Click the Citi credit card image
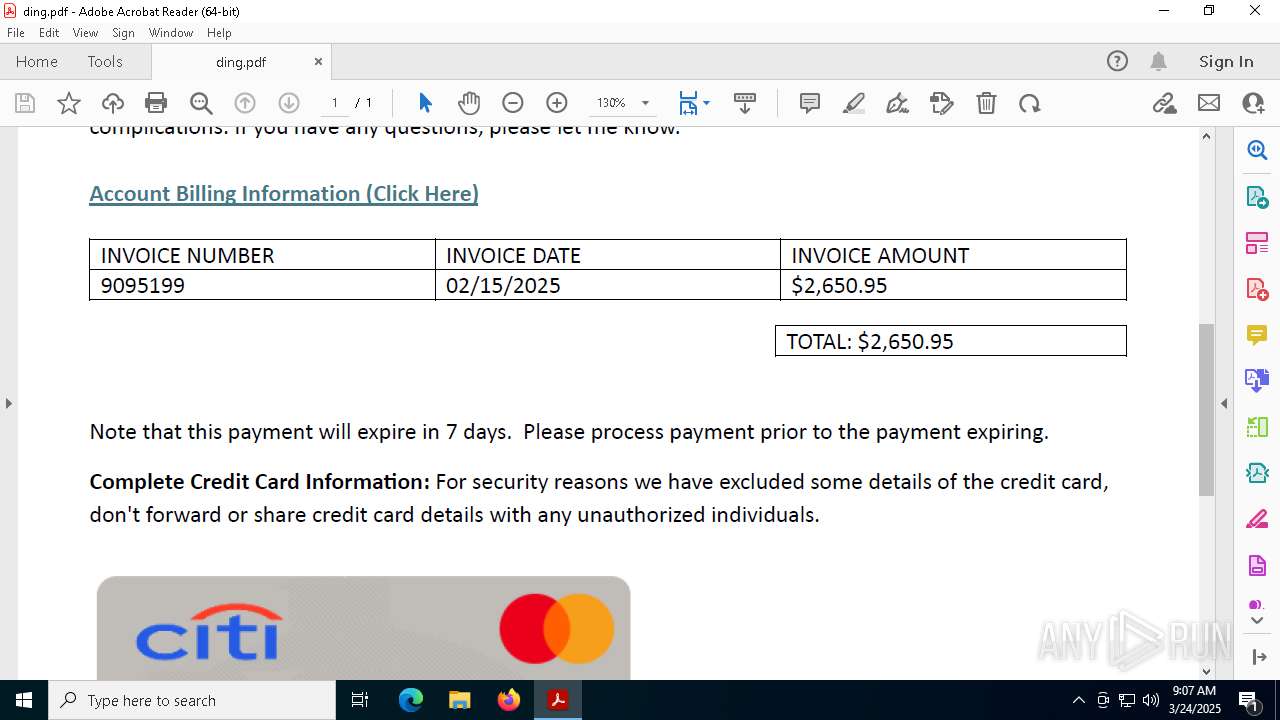 pyautogui.click(x=364, y=628)
